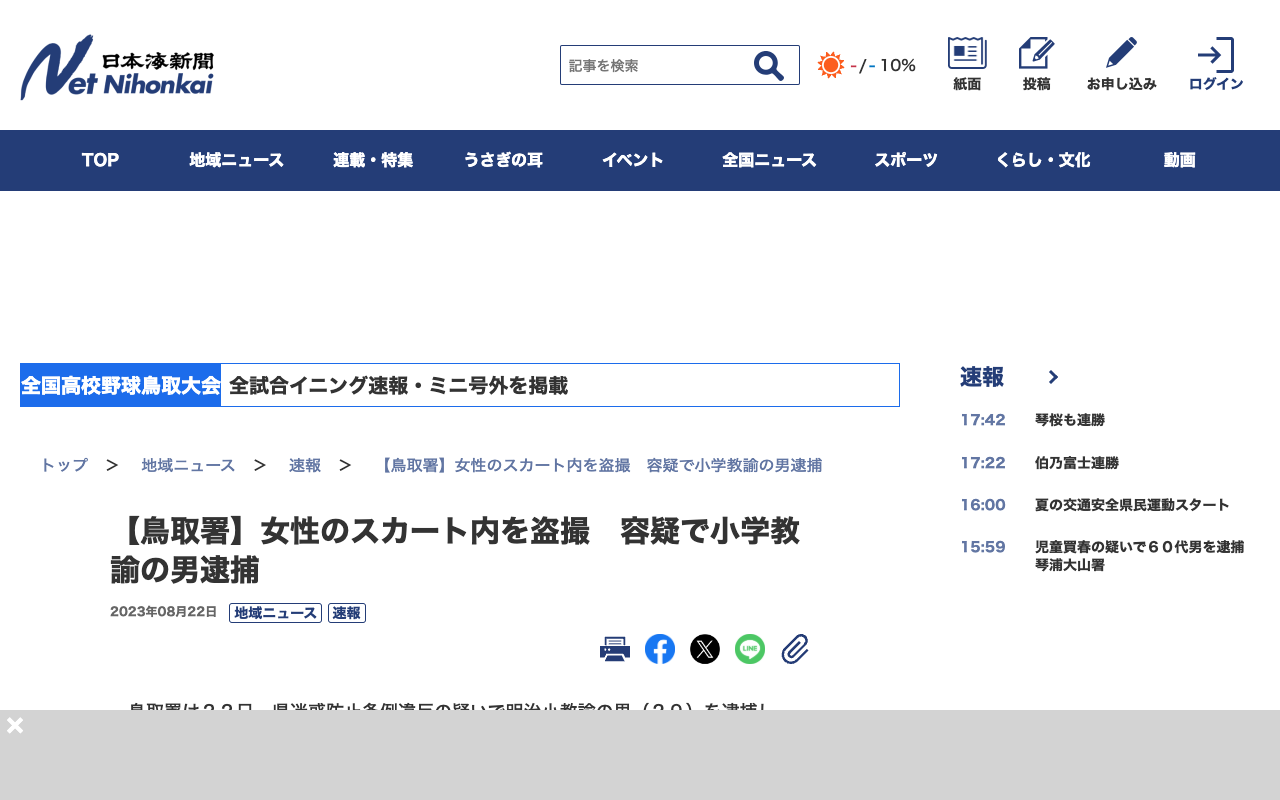Click the 速報 sidebar heading

pos(982,377)
